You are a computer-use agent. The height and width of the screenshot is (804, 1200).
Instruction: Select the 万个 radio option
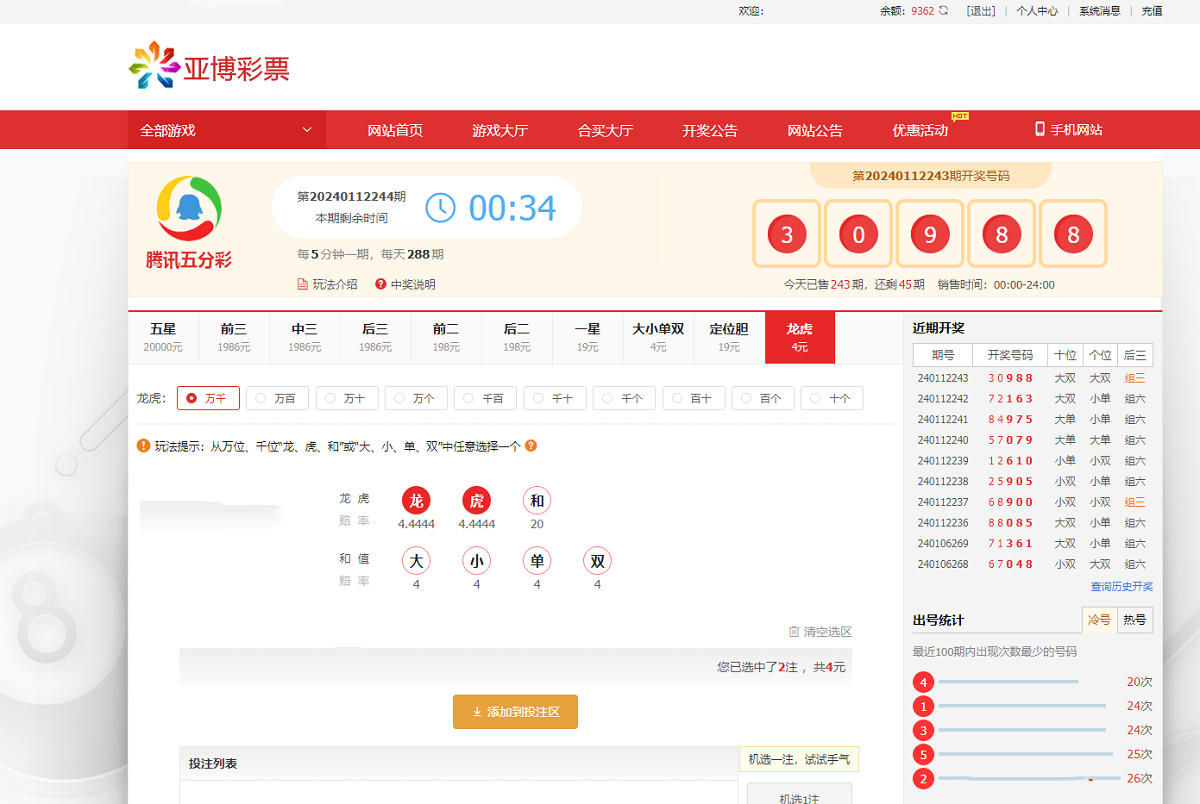pos(416,398)
